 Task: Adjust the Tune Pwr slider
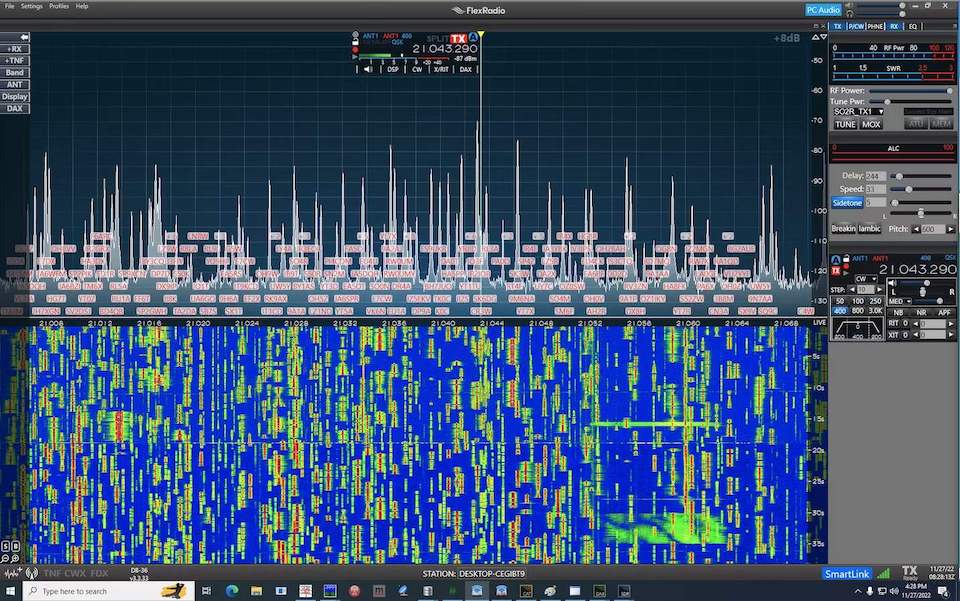pyautogui.click(x=910, y=102)
